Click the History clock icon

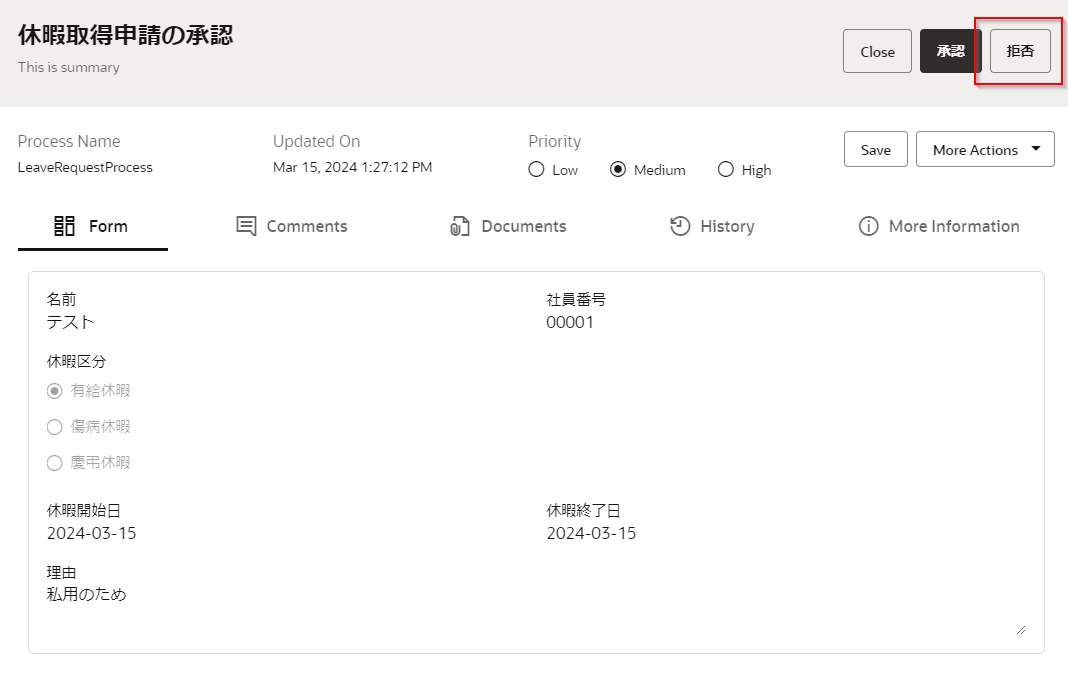pyautogui.click(x=680, y=226)
